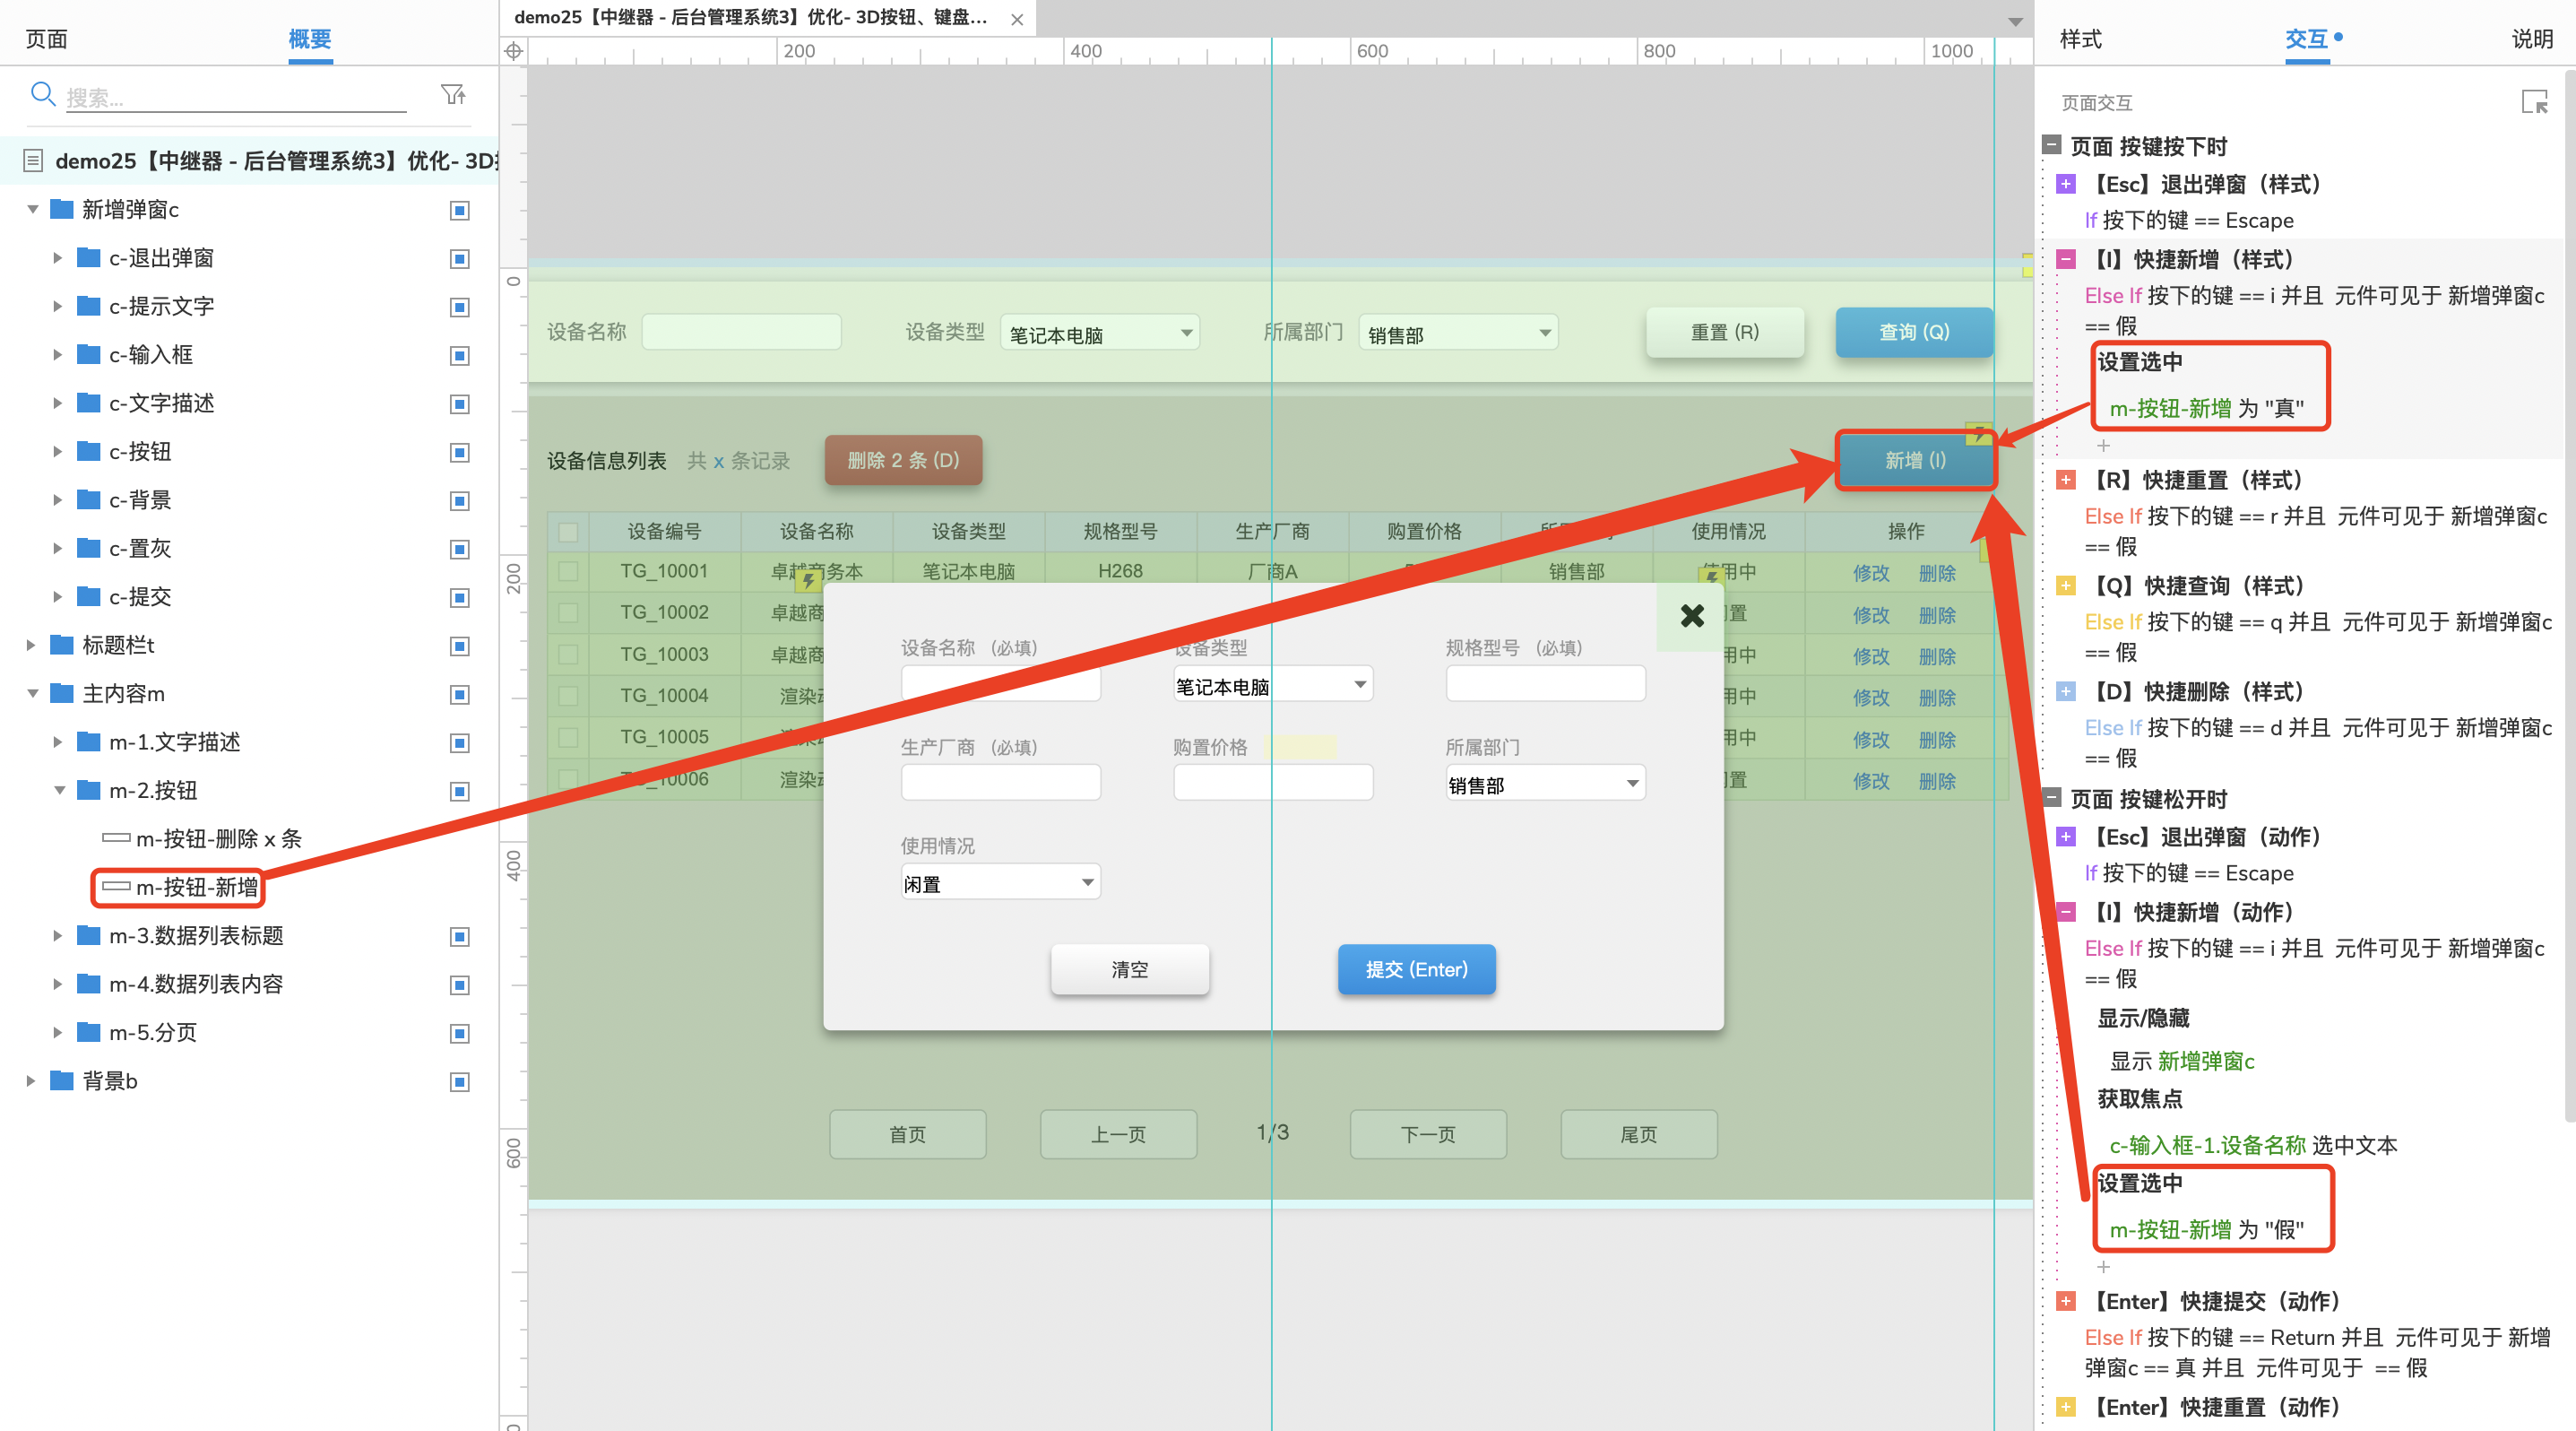This screenshot has width=2576, height=1431.
Task: Open the popup 使用情况 闲置 dropdown
Action: pos(1001,882)
